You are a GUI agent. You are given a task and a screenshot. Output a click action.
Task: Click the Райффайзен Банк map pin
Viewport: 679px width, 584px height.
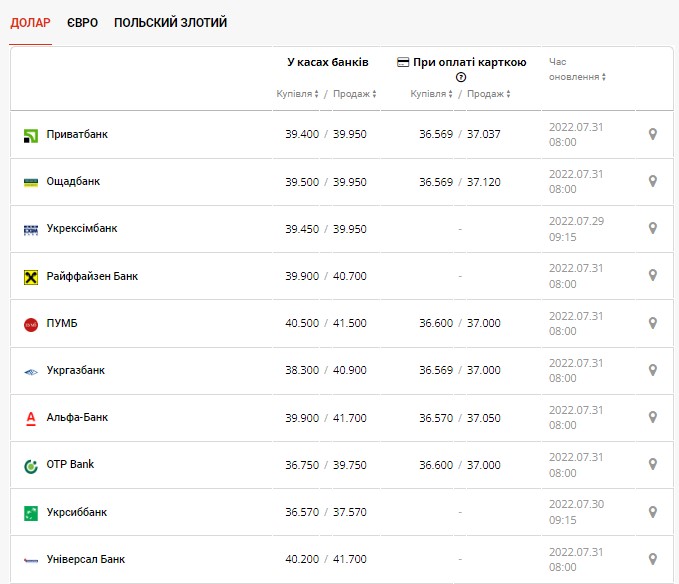coord(653,276)
